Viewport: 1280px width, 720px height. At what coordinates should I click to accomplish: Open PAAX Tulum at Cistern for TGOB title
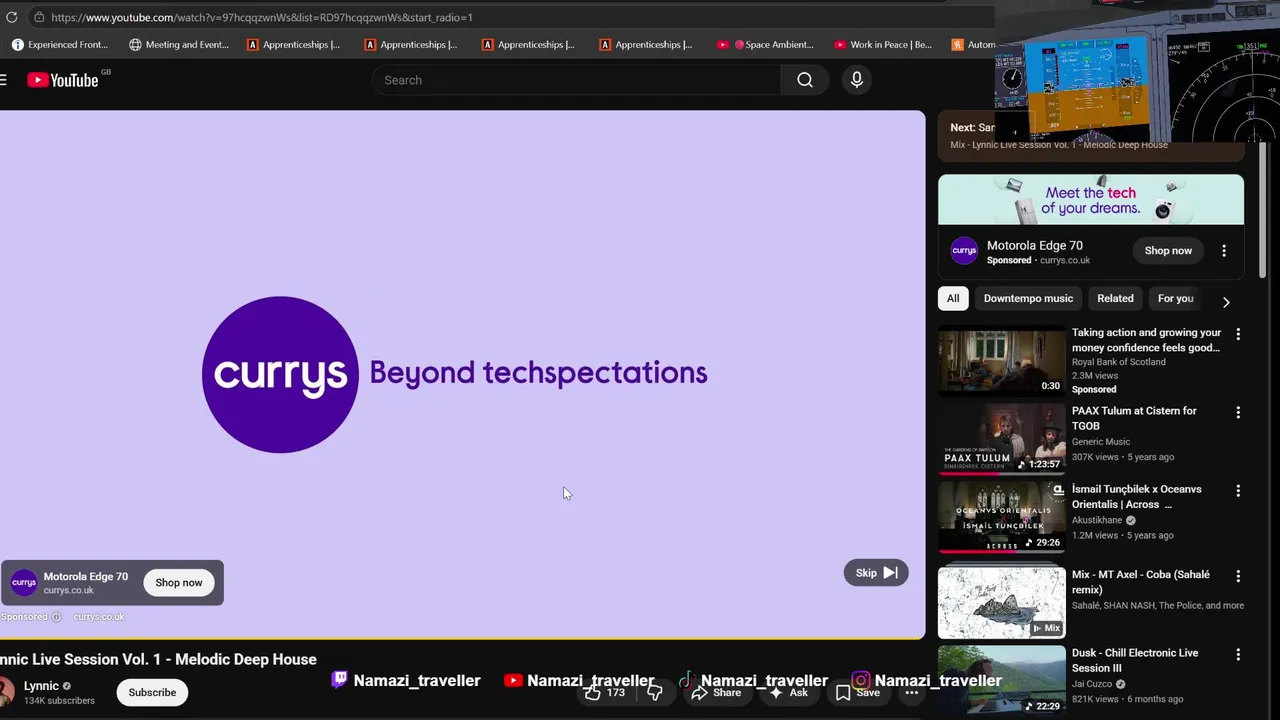1134,418
